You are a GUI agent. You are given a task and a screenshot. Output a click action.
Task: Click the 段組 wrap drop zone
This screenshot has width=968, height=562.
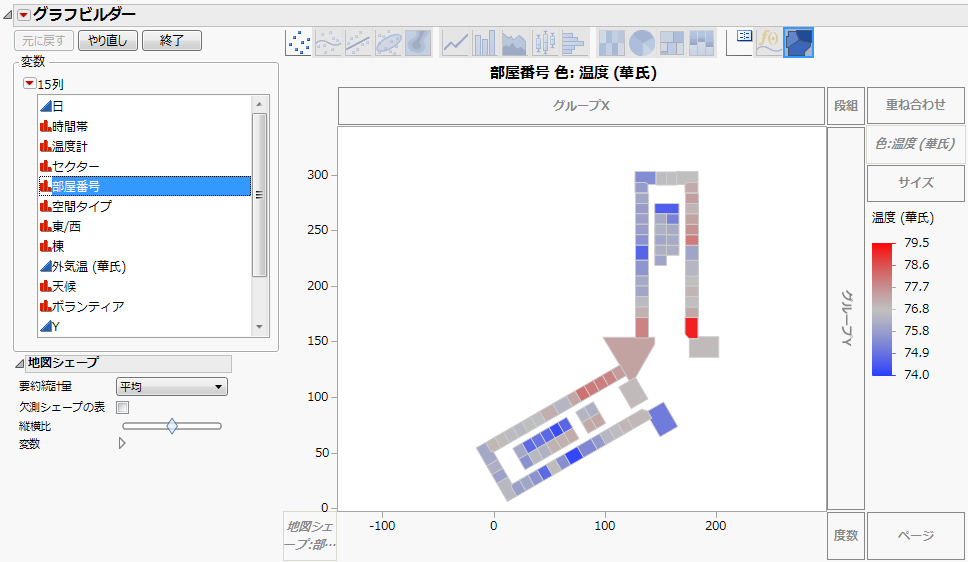pos(846,106)
